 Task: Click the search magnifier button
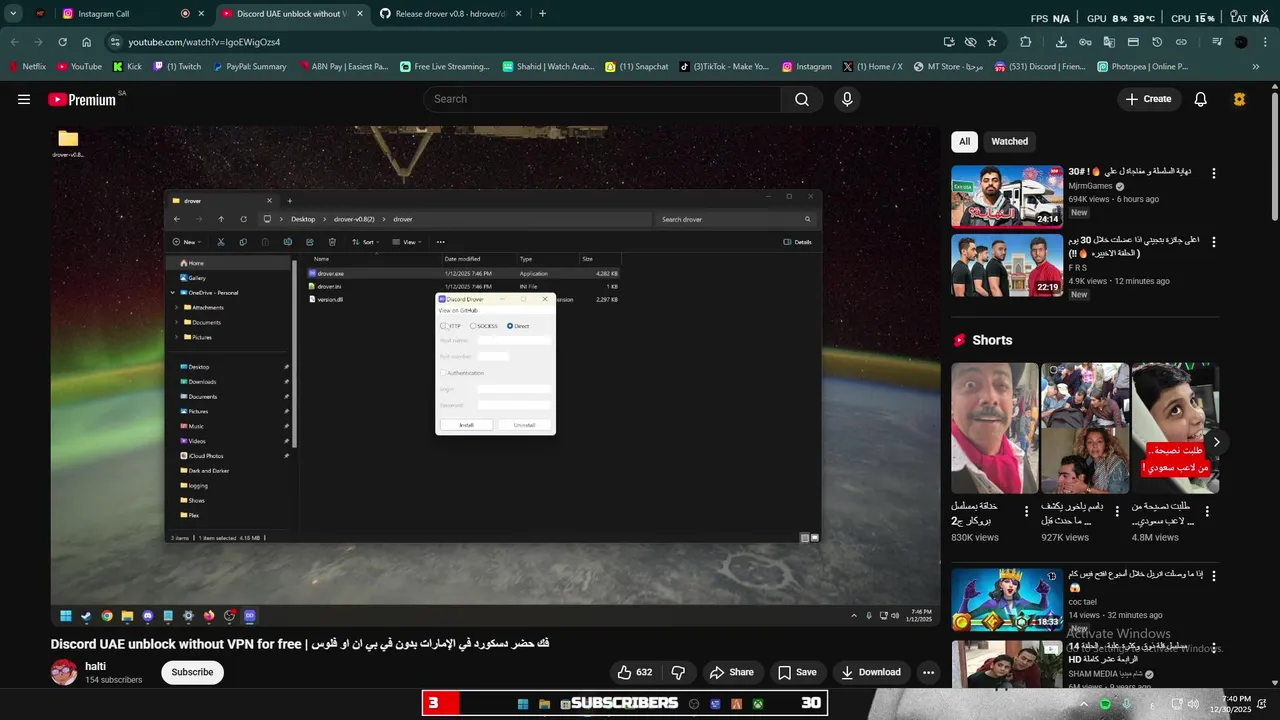point(802,99)
